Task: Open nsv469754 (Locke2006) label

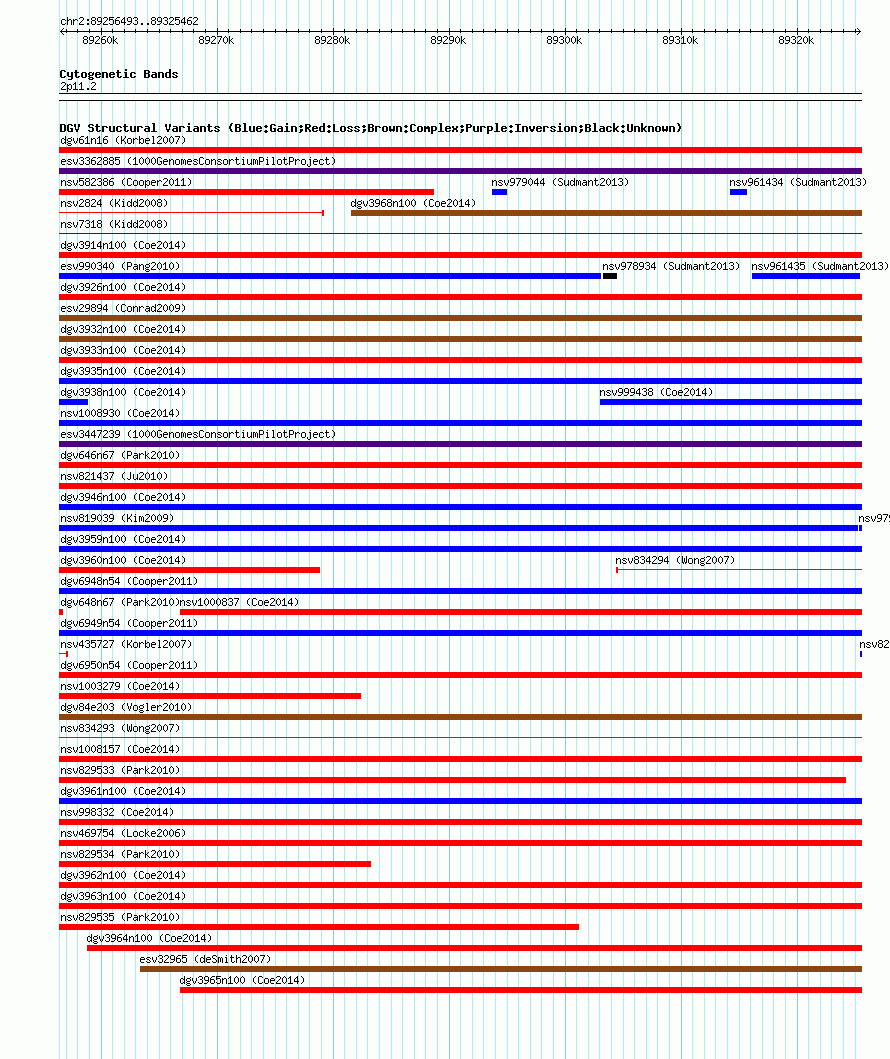Action: click(123, 833)
